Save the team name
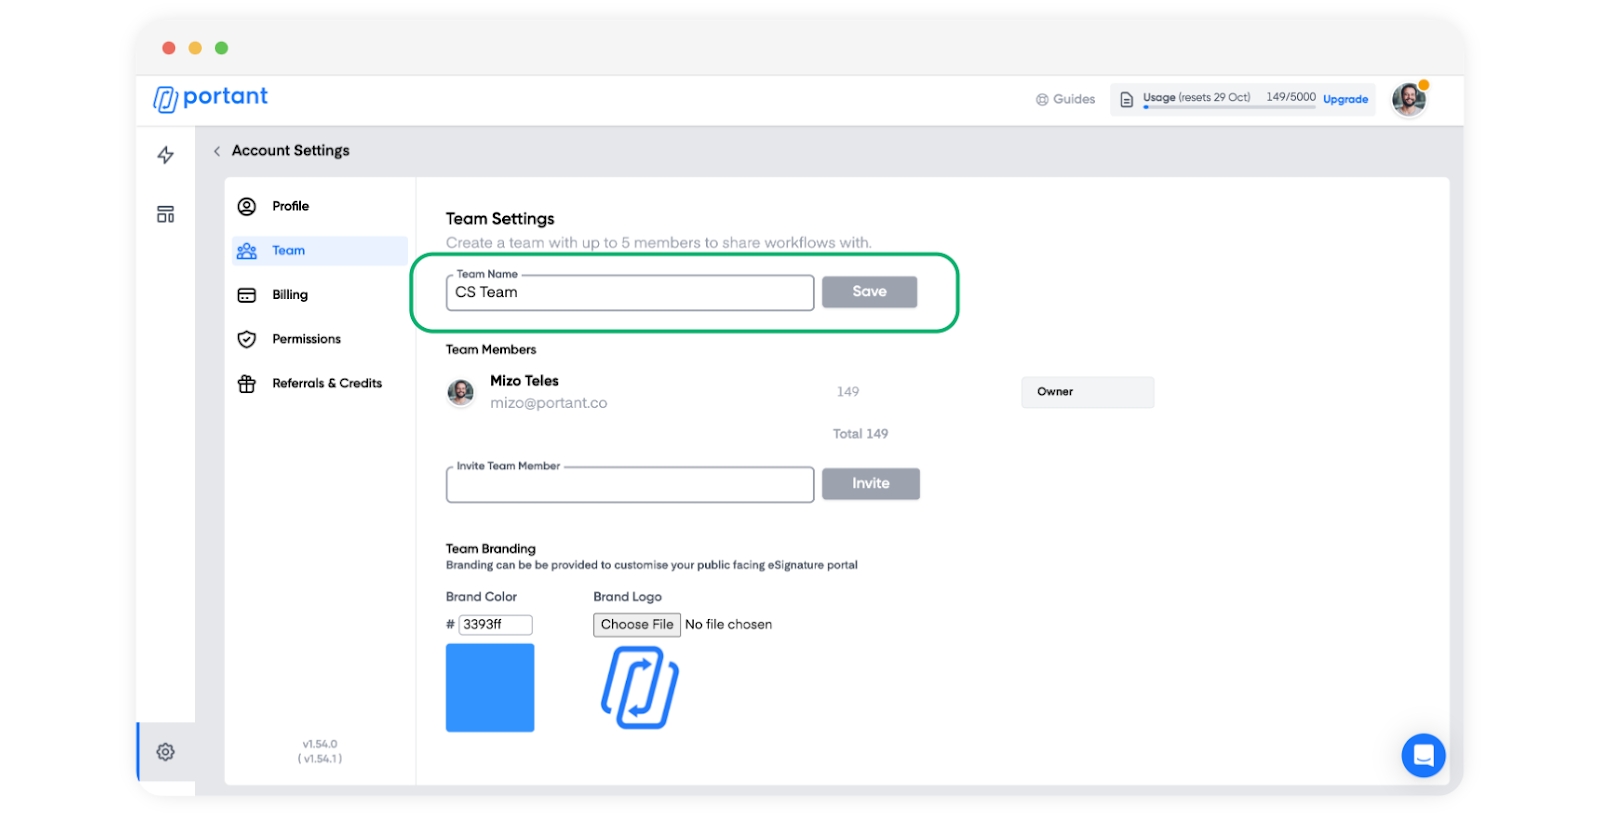 pos(869,292)
